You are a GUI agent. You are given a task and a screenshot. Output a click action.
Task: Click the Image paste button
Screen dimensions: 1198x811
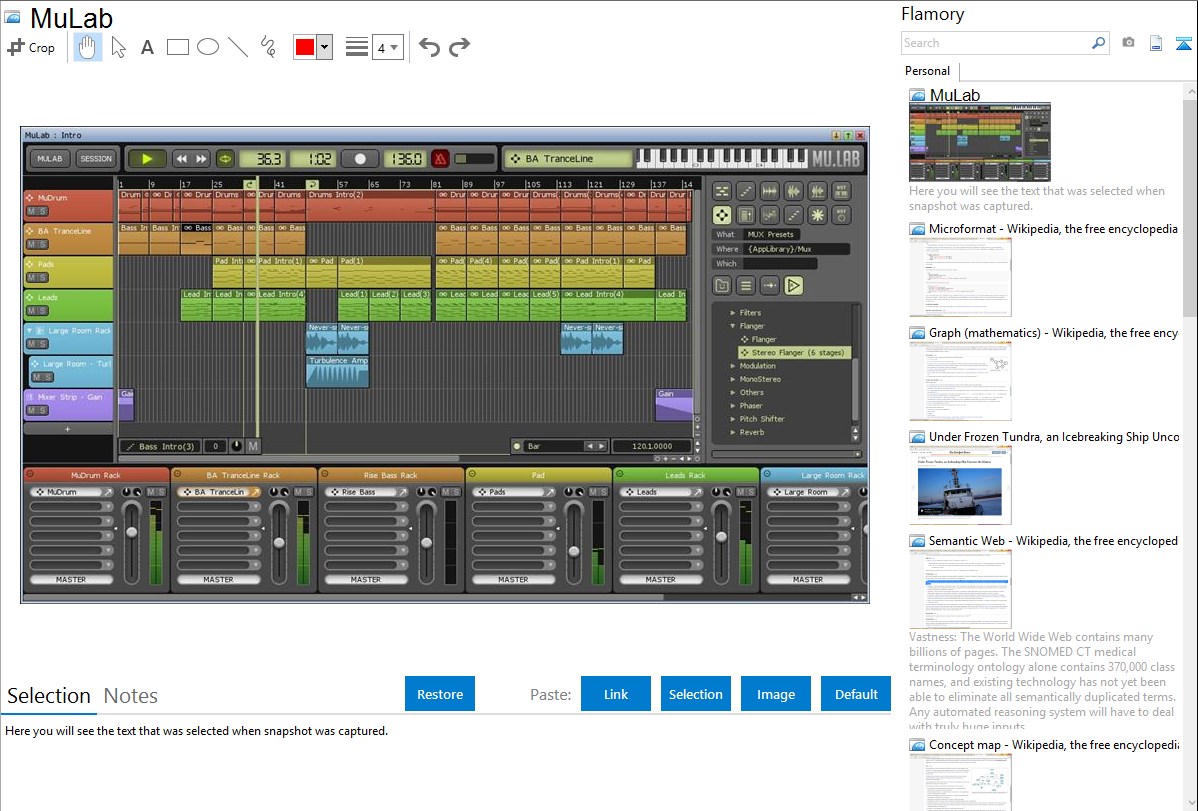point(776,694)
